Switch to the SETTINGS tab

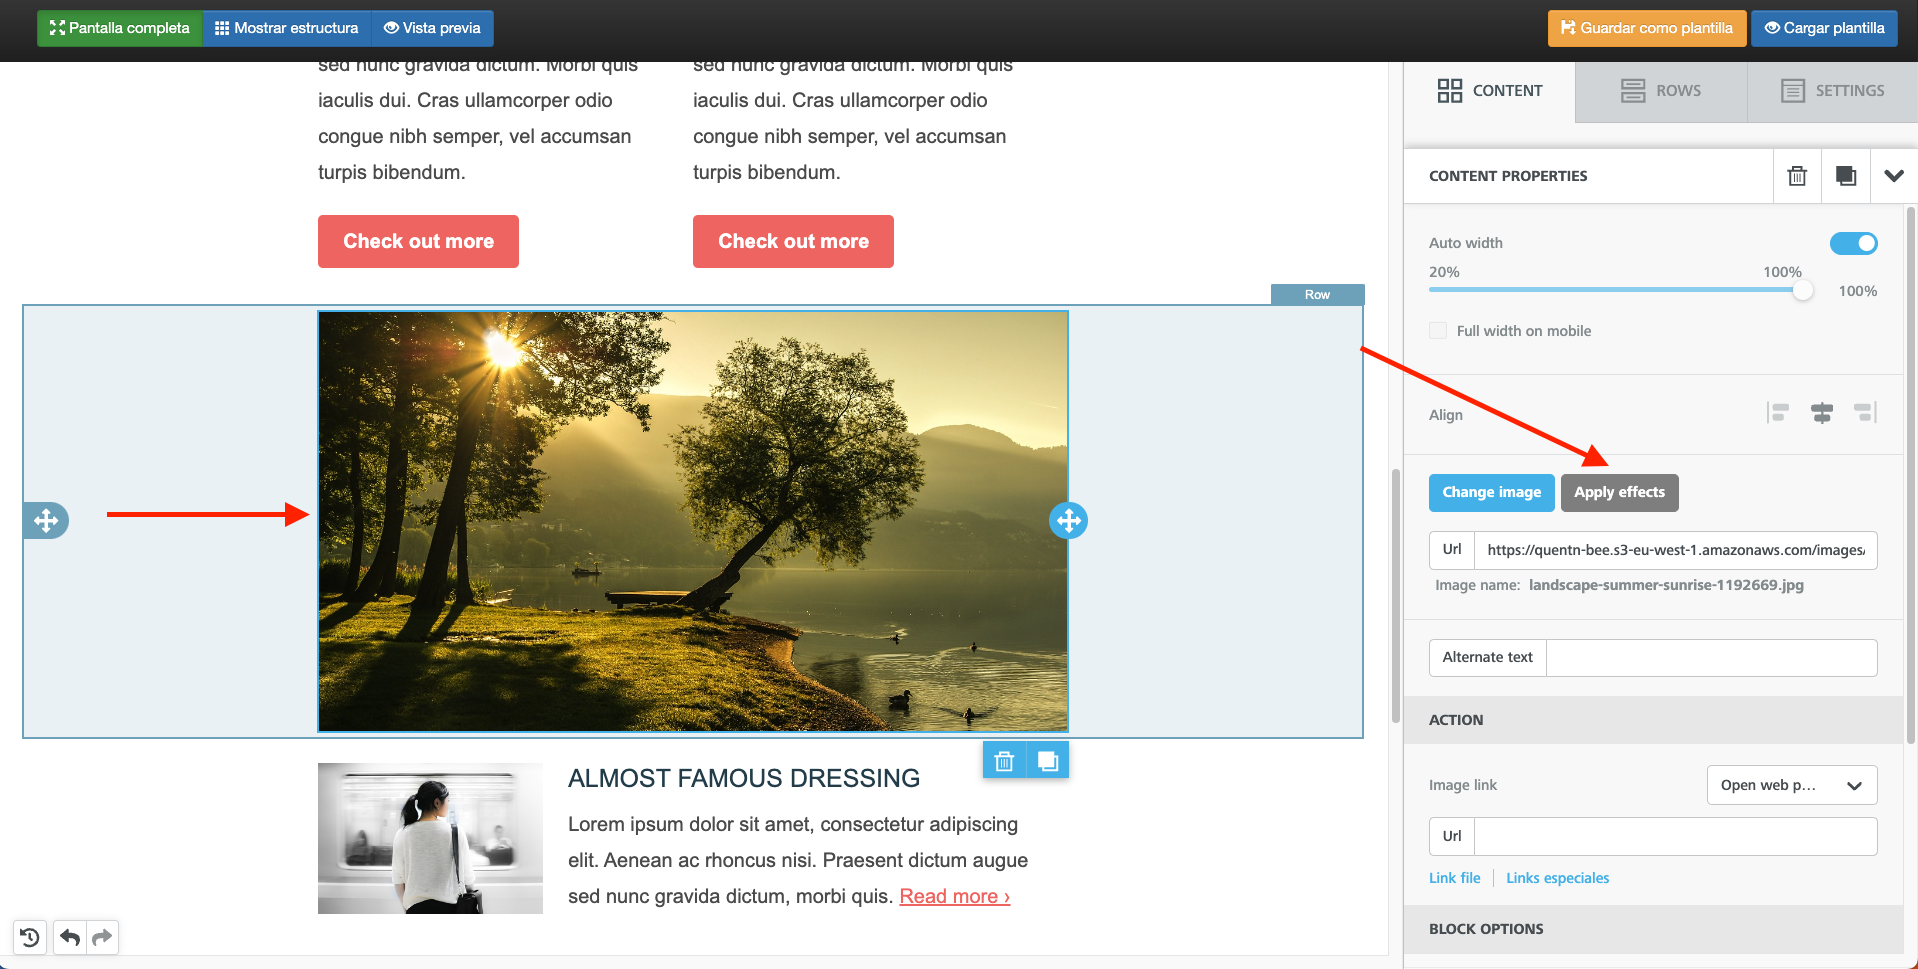[1832, 91]
